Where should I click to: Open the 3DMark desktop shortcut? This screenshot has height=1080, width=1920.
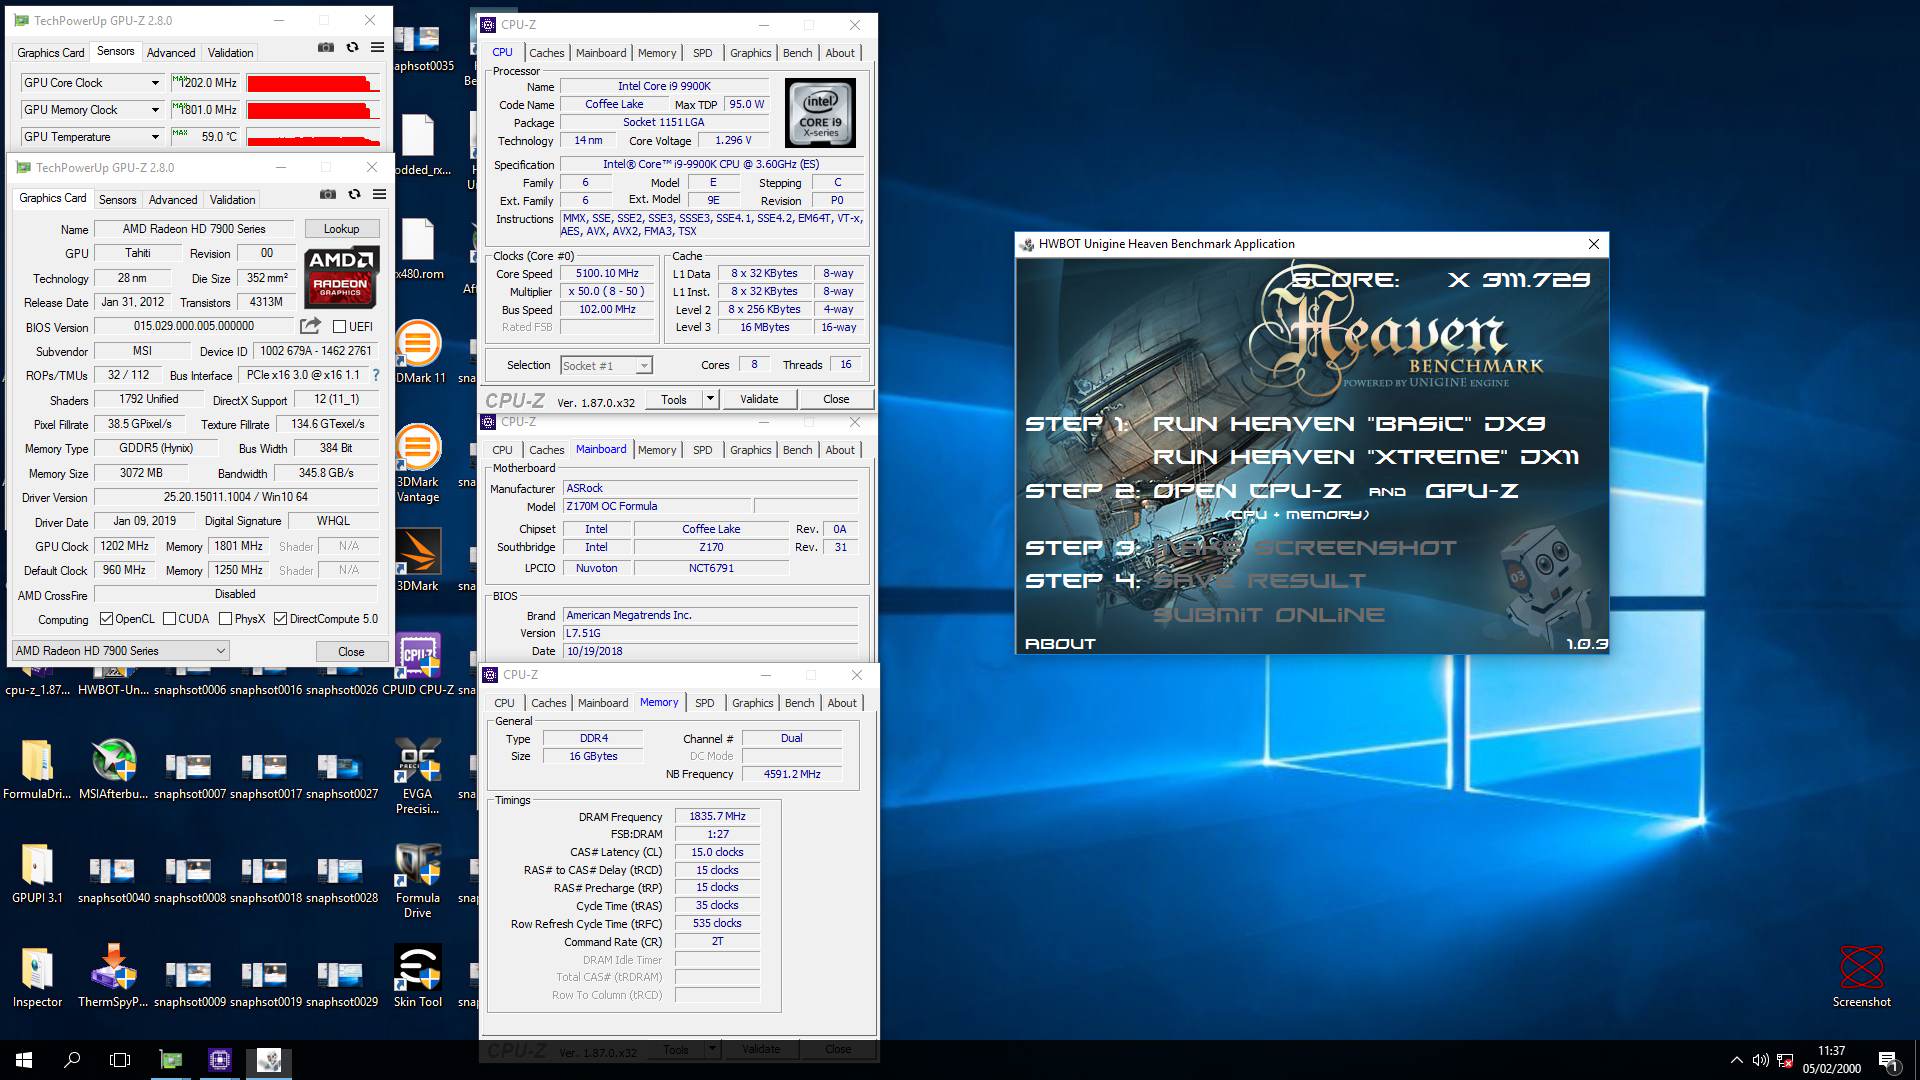(x=419, y=560)
